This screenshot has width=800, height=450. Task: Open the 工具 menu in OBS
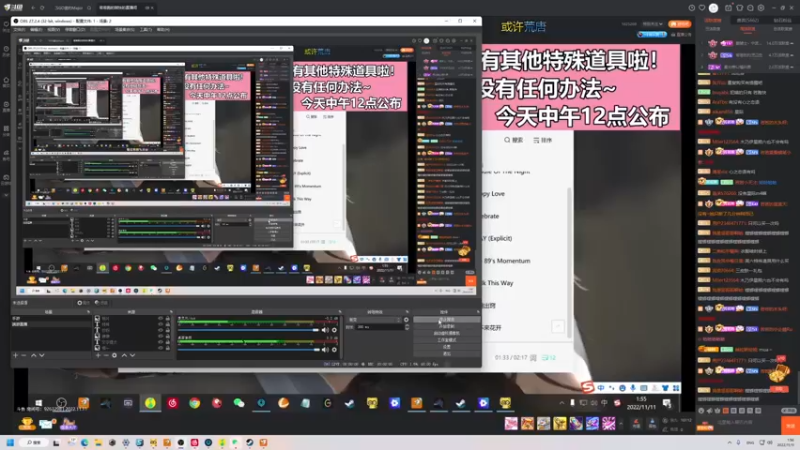[145, 30]
